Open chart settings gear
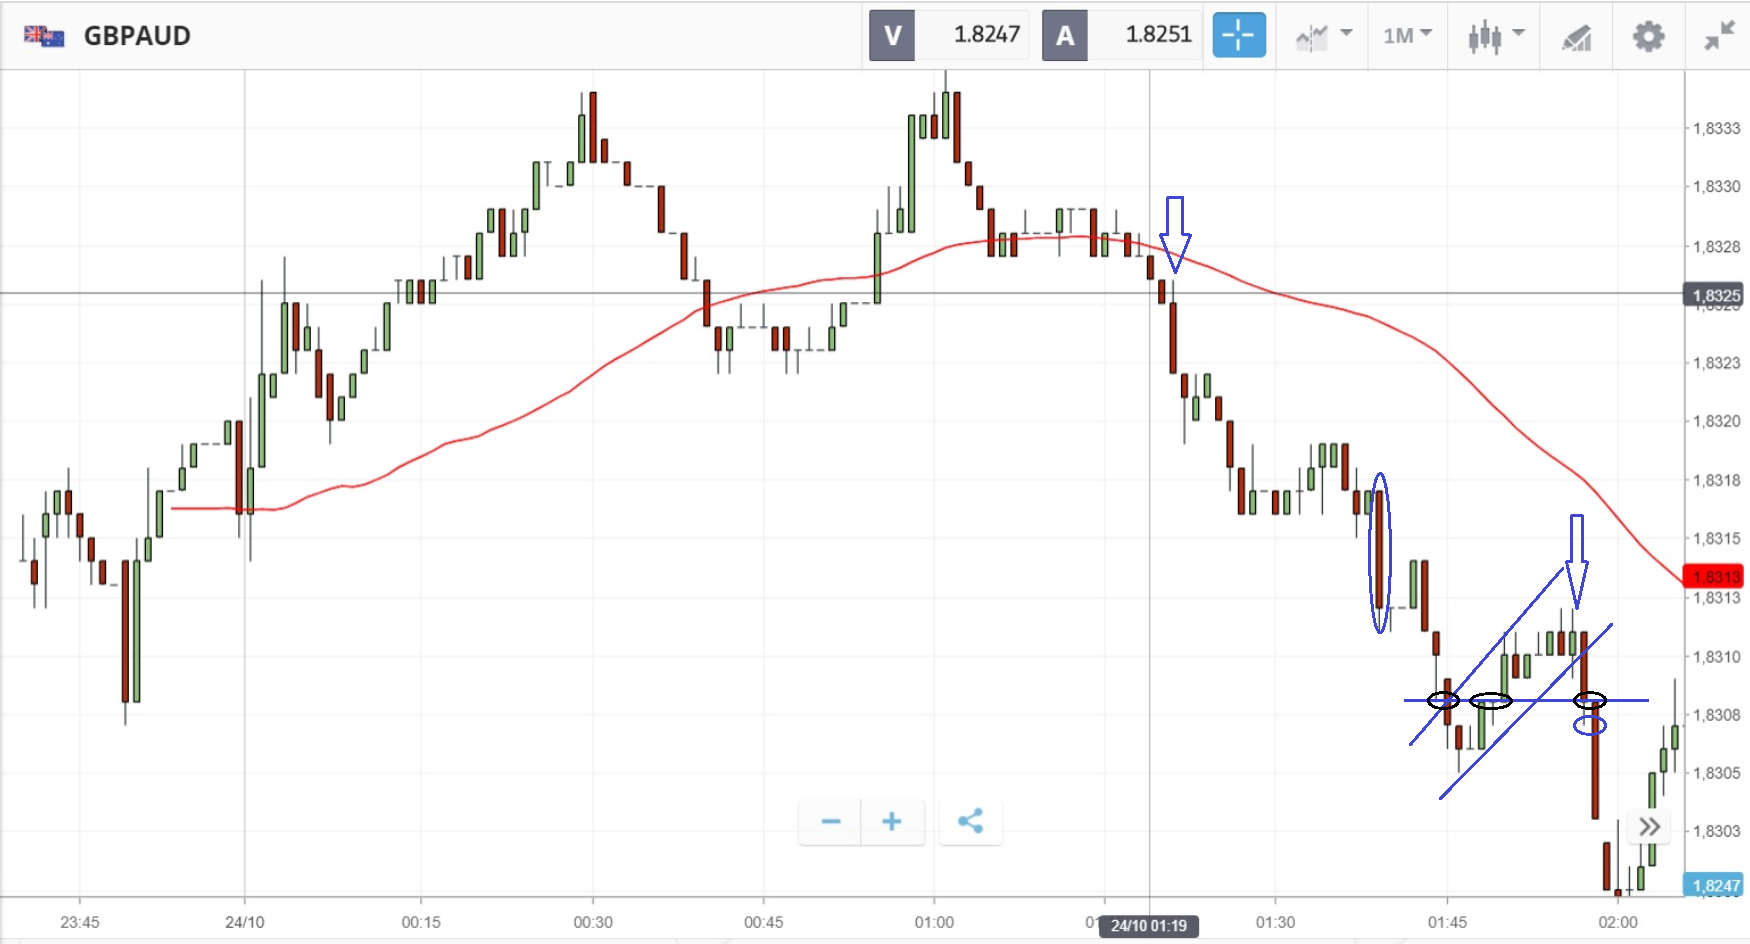Viewport: 1750px width, 944px height. (x=1648, y=37)
